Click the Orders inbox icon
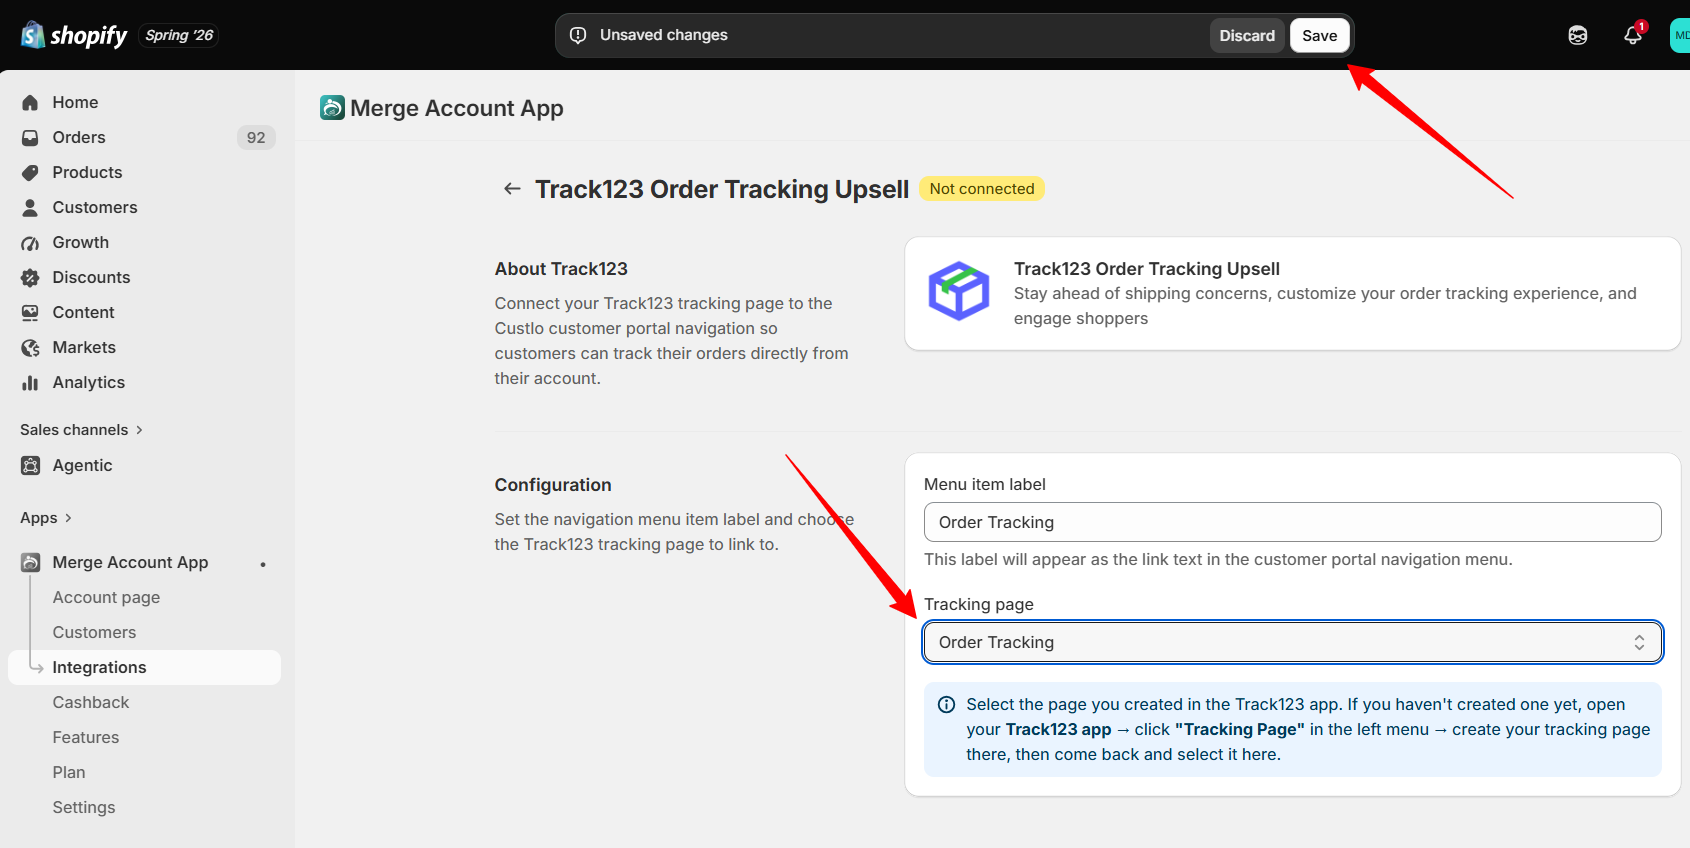1690x848 pixels. [30, 137]
